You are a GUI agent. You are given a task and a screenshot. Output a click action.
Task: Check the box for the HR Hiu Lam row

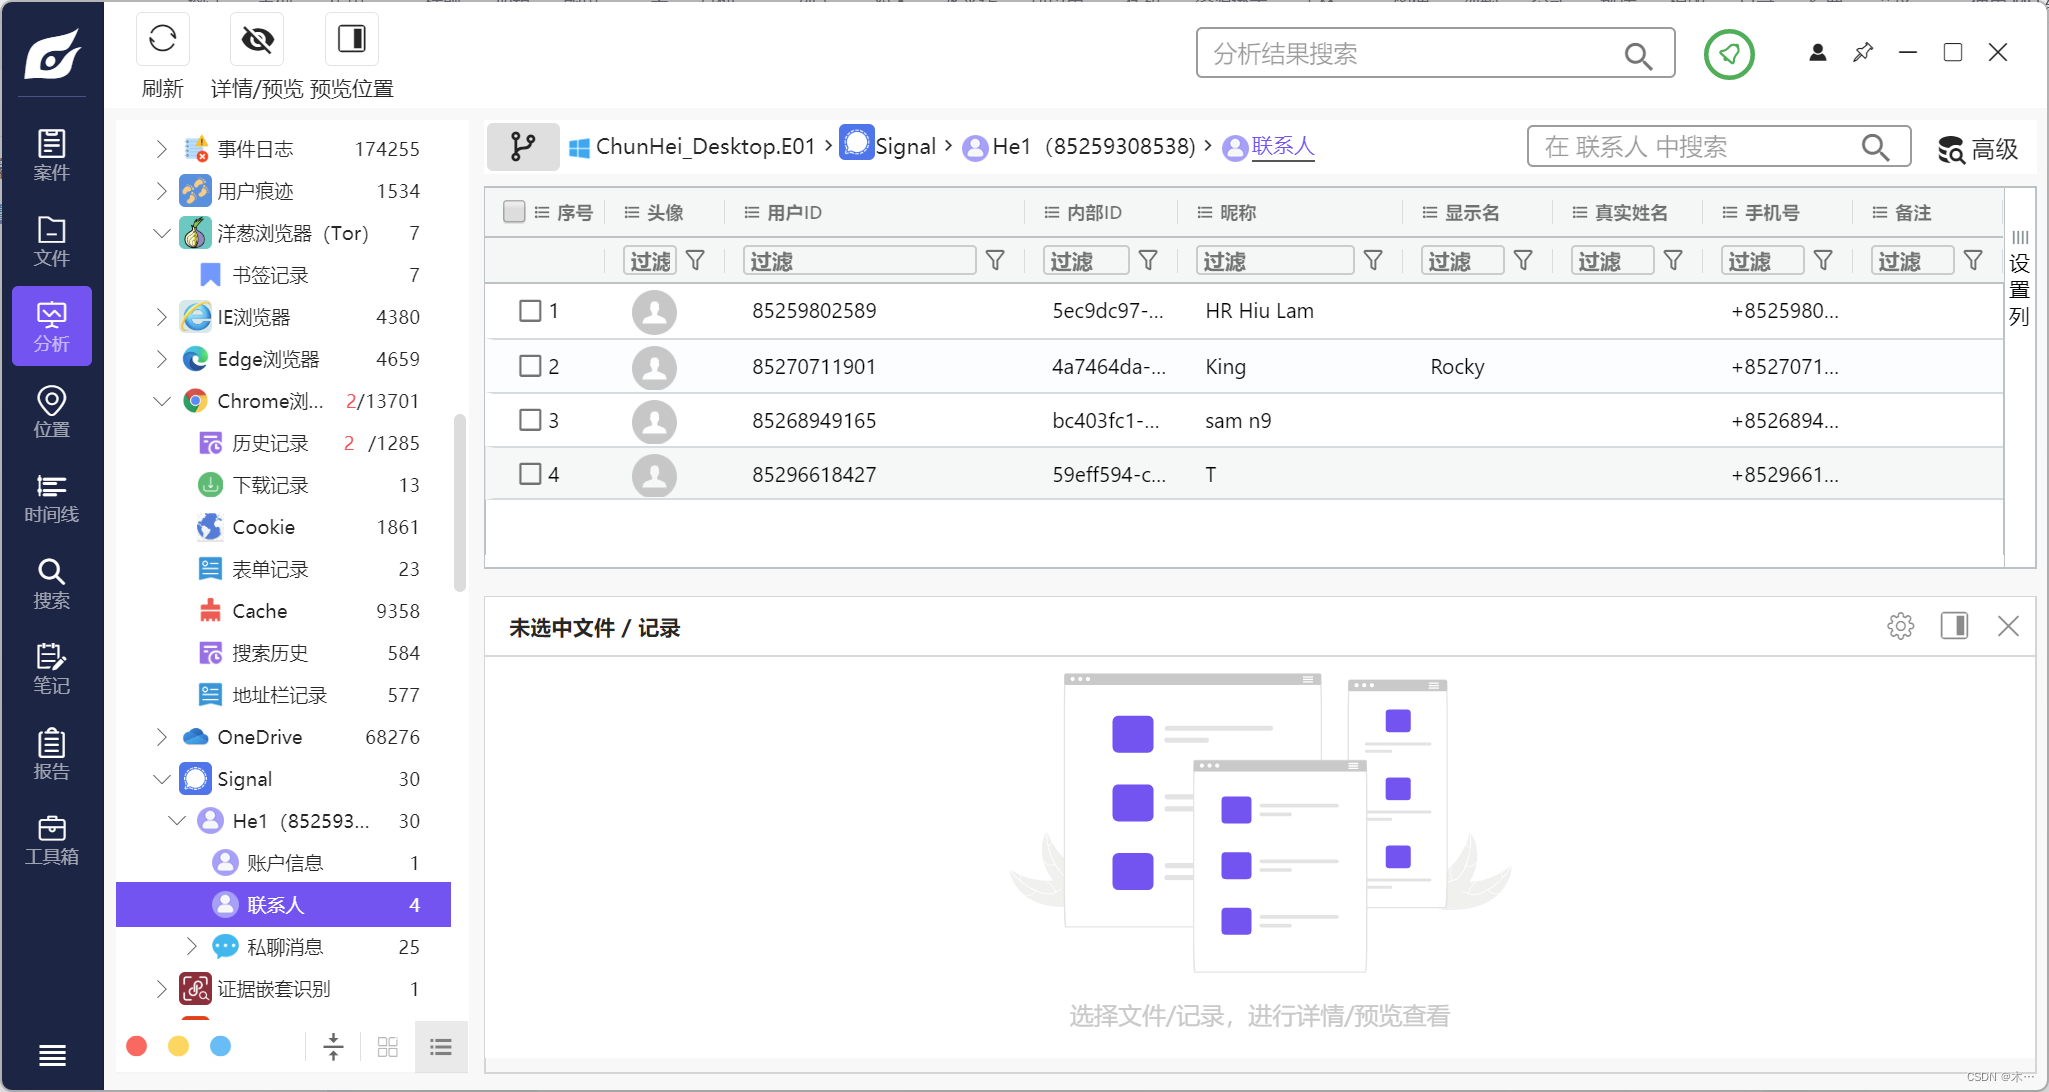click(530, 311)
